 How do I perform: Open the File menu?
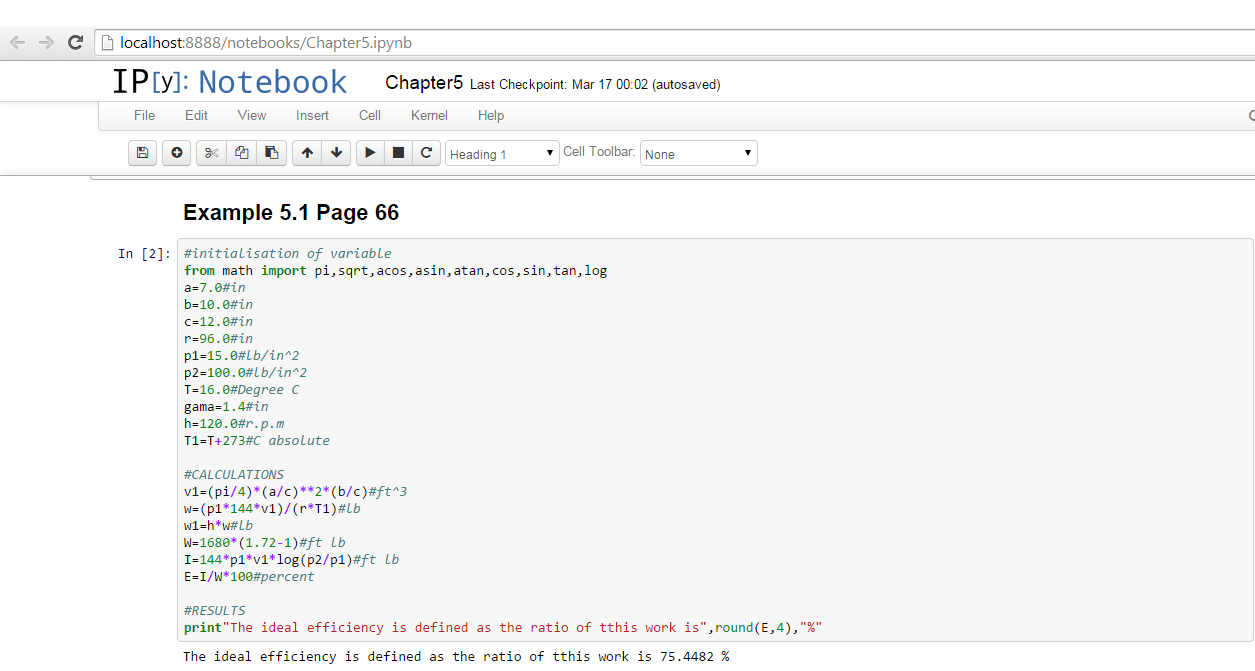click(x=145, y=115)
